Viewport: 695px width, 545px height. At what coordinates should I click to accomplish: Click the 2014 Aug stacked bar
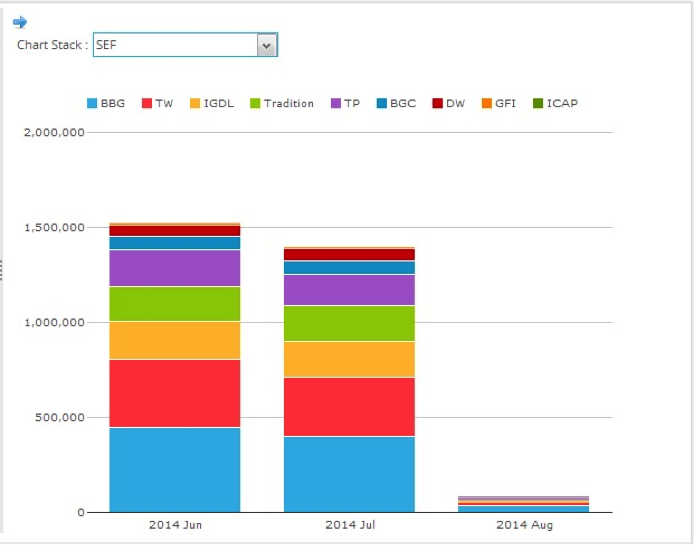tap(523, 504)
